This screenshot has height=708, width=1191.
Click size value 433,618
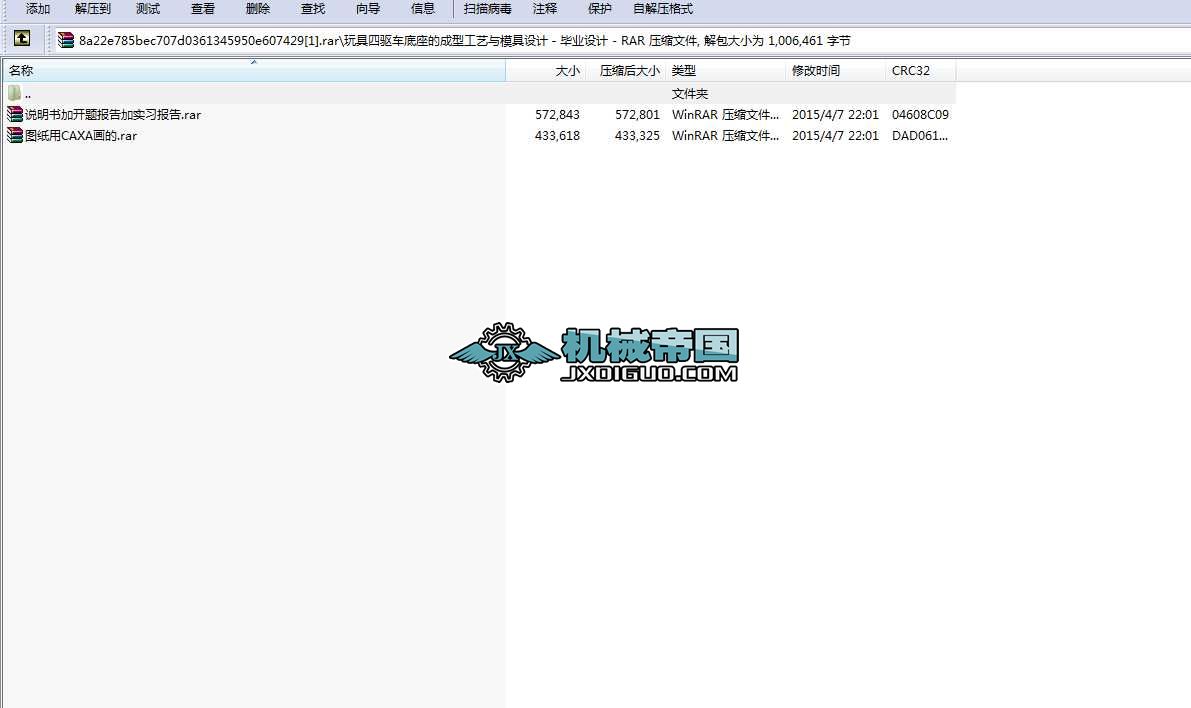(x=558, y=136)
